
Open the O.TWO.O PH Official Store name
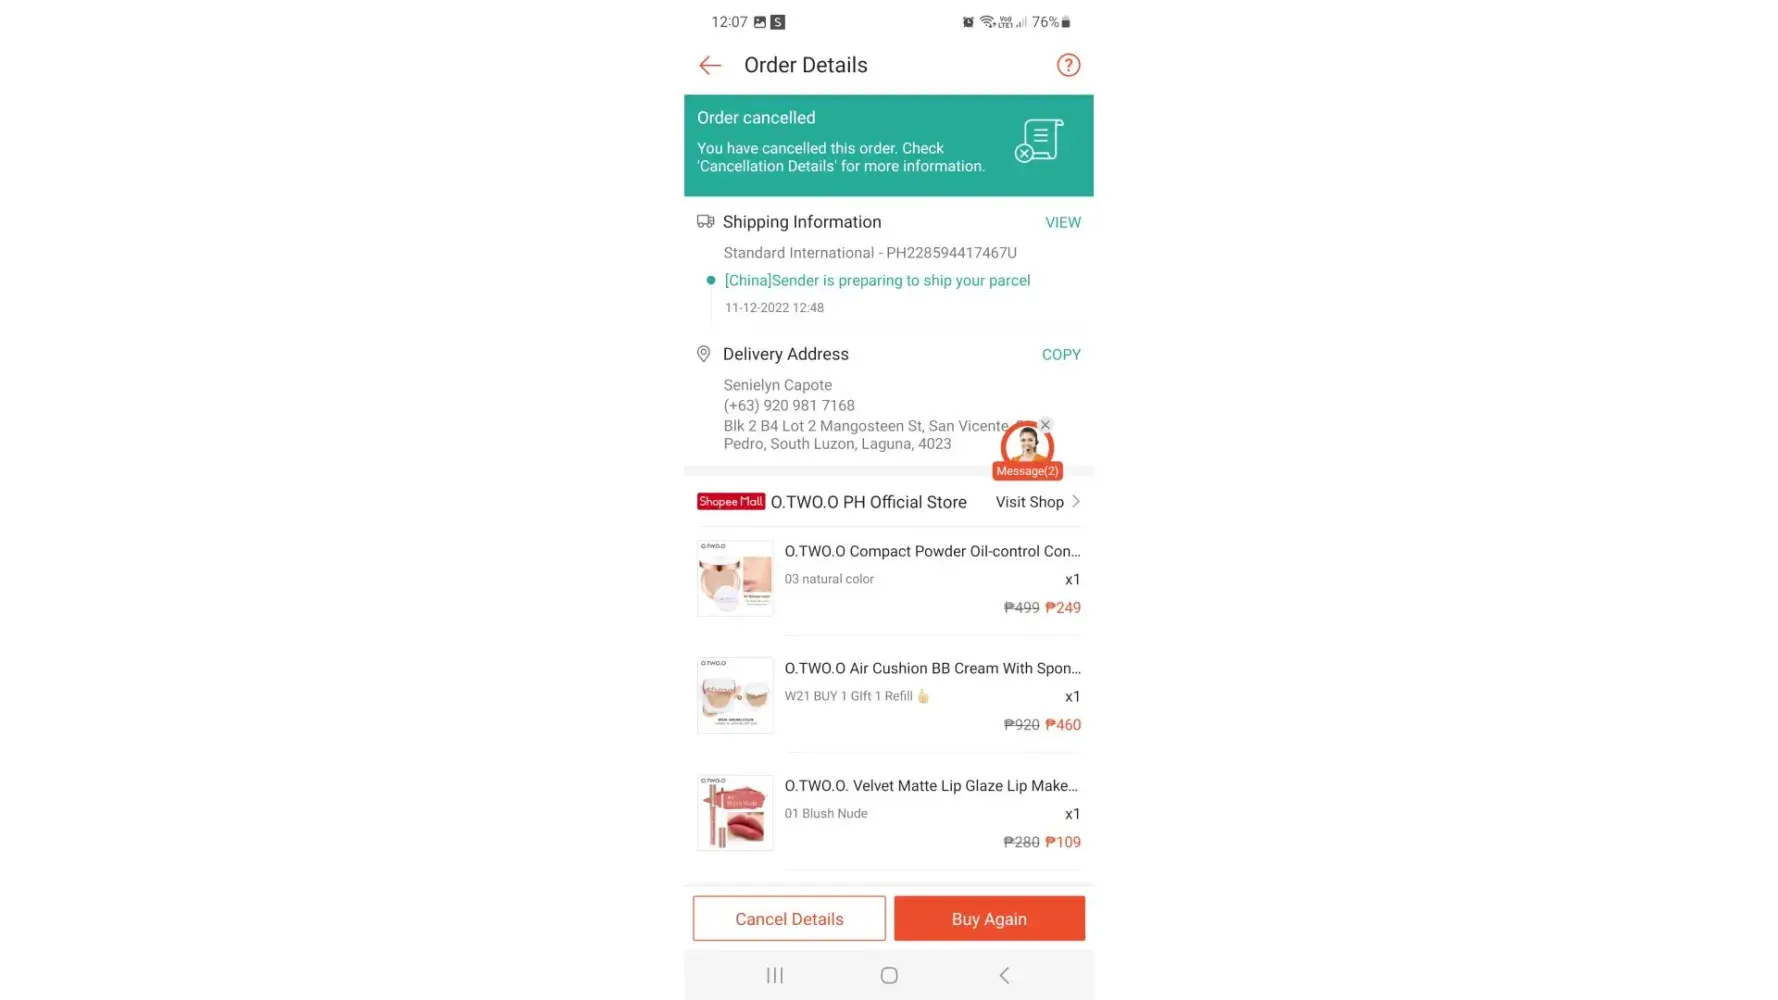pos(868,502)
